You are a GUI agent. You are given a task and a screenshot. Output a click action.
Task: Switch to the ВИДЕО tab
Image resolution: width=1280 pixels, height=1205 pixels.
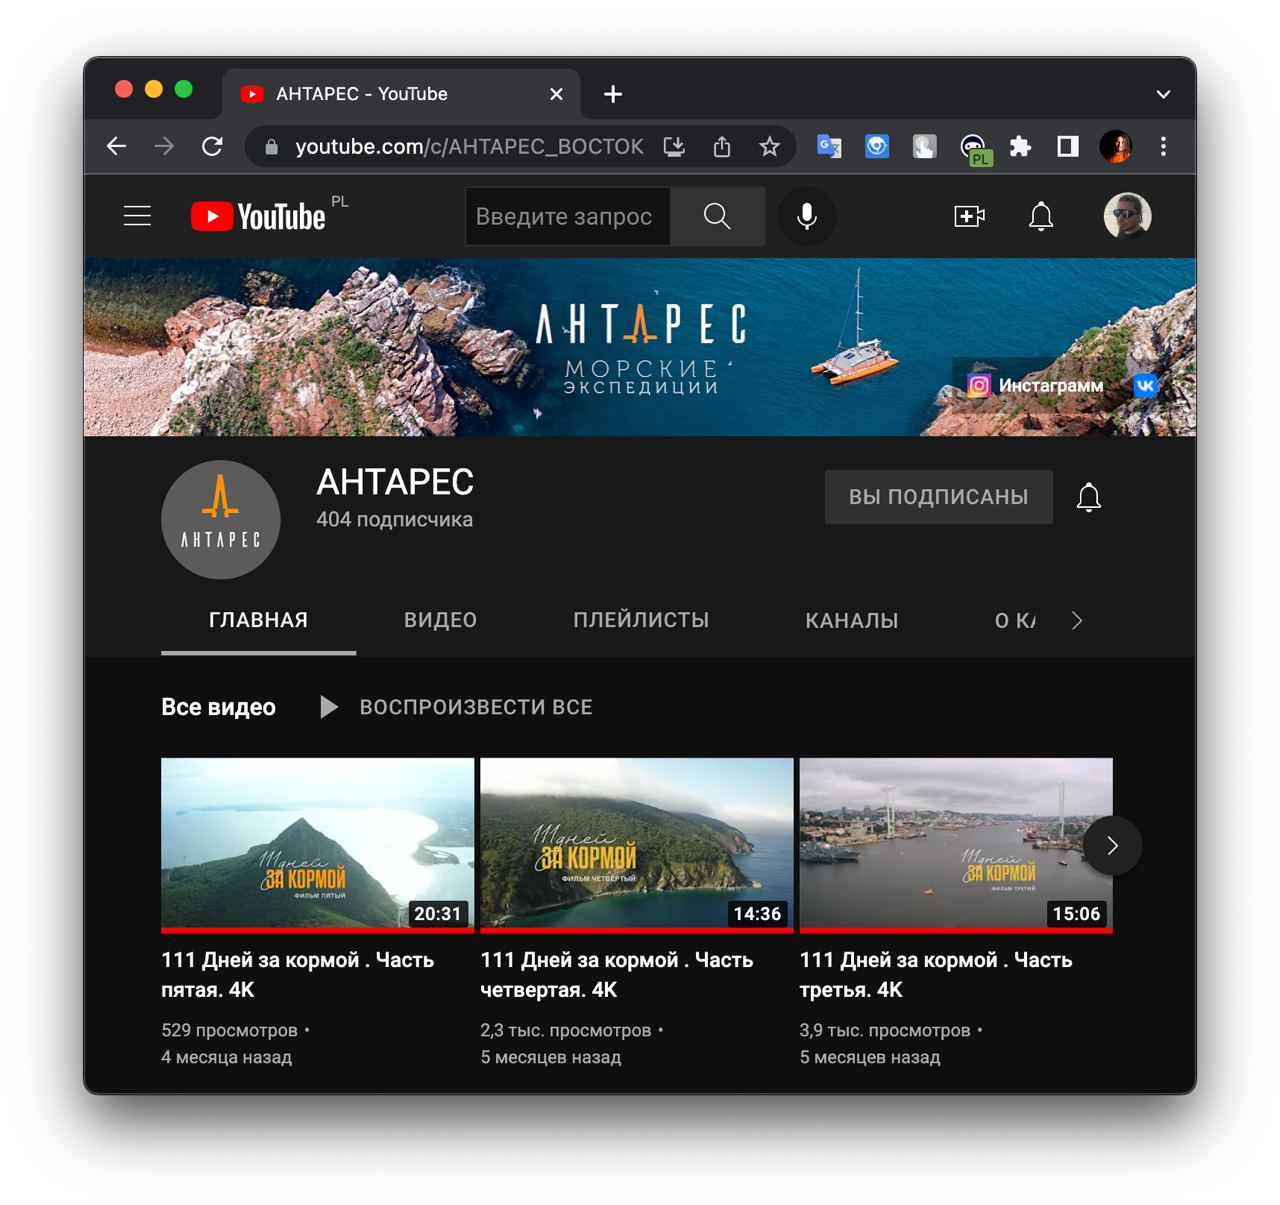click(x=440, y=620)
